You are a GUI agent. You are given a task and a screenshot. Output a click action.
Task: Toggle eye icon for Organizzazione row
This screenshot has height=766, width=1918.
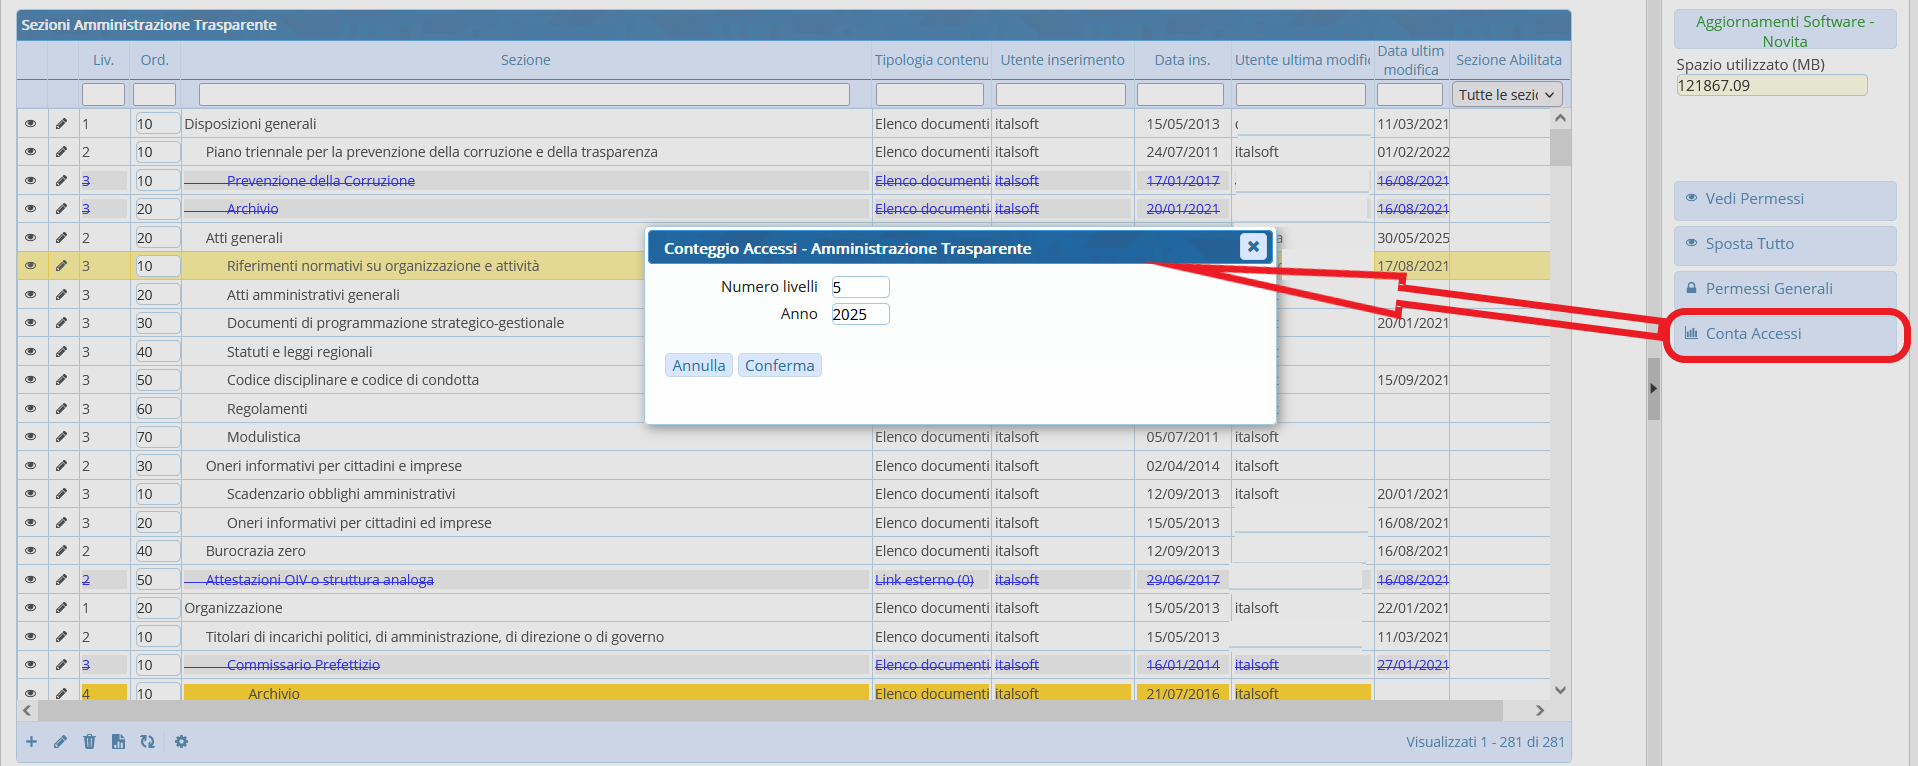pos(31,608)
